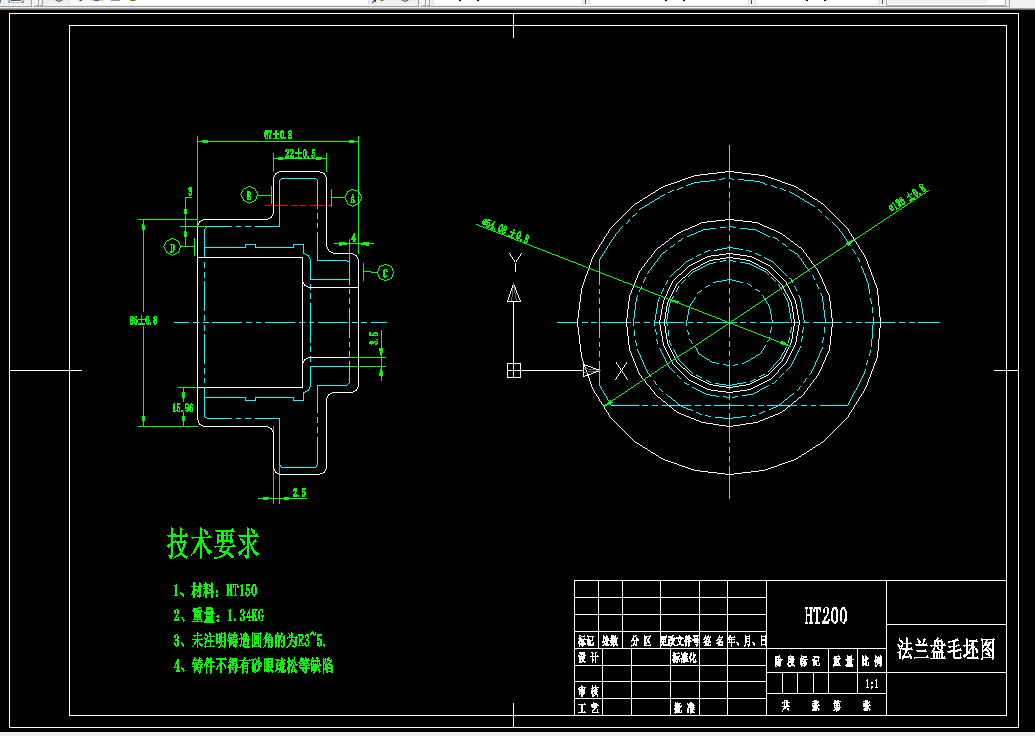Select the note about 未注明铸造圆角 R3~5
The image size is (1035, 736).
point(250,640)
